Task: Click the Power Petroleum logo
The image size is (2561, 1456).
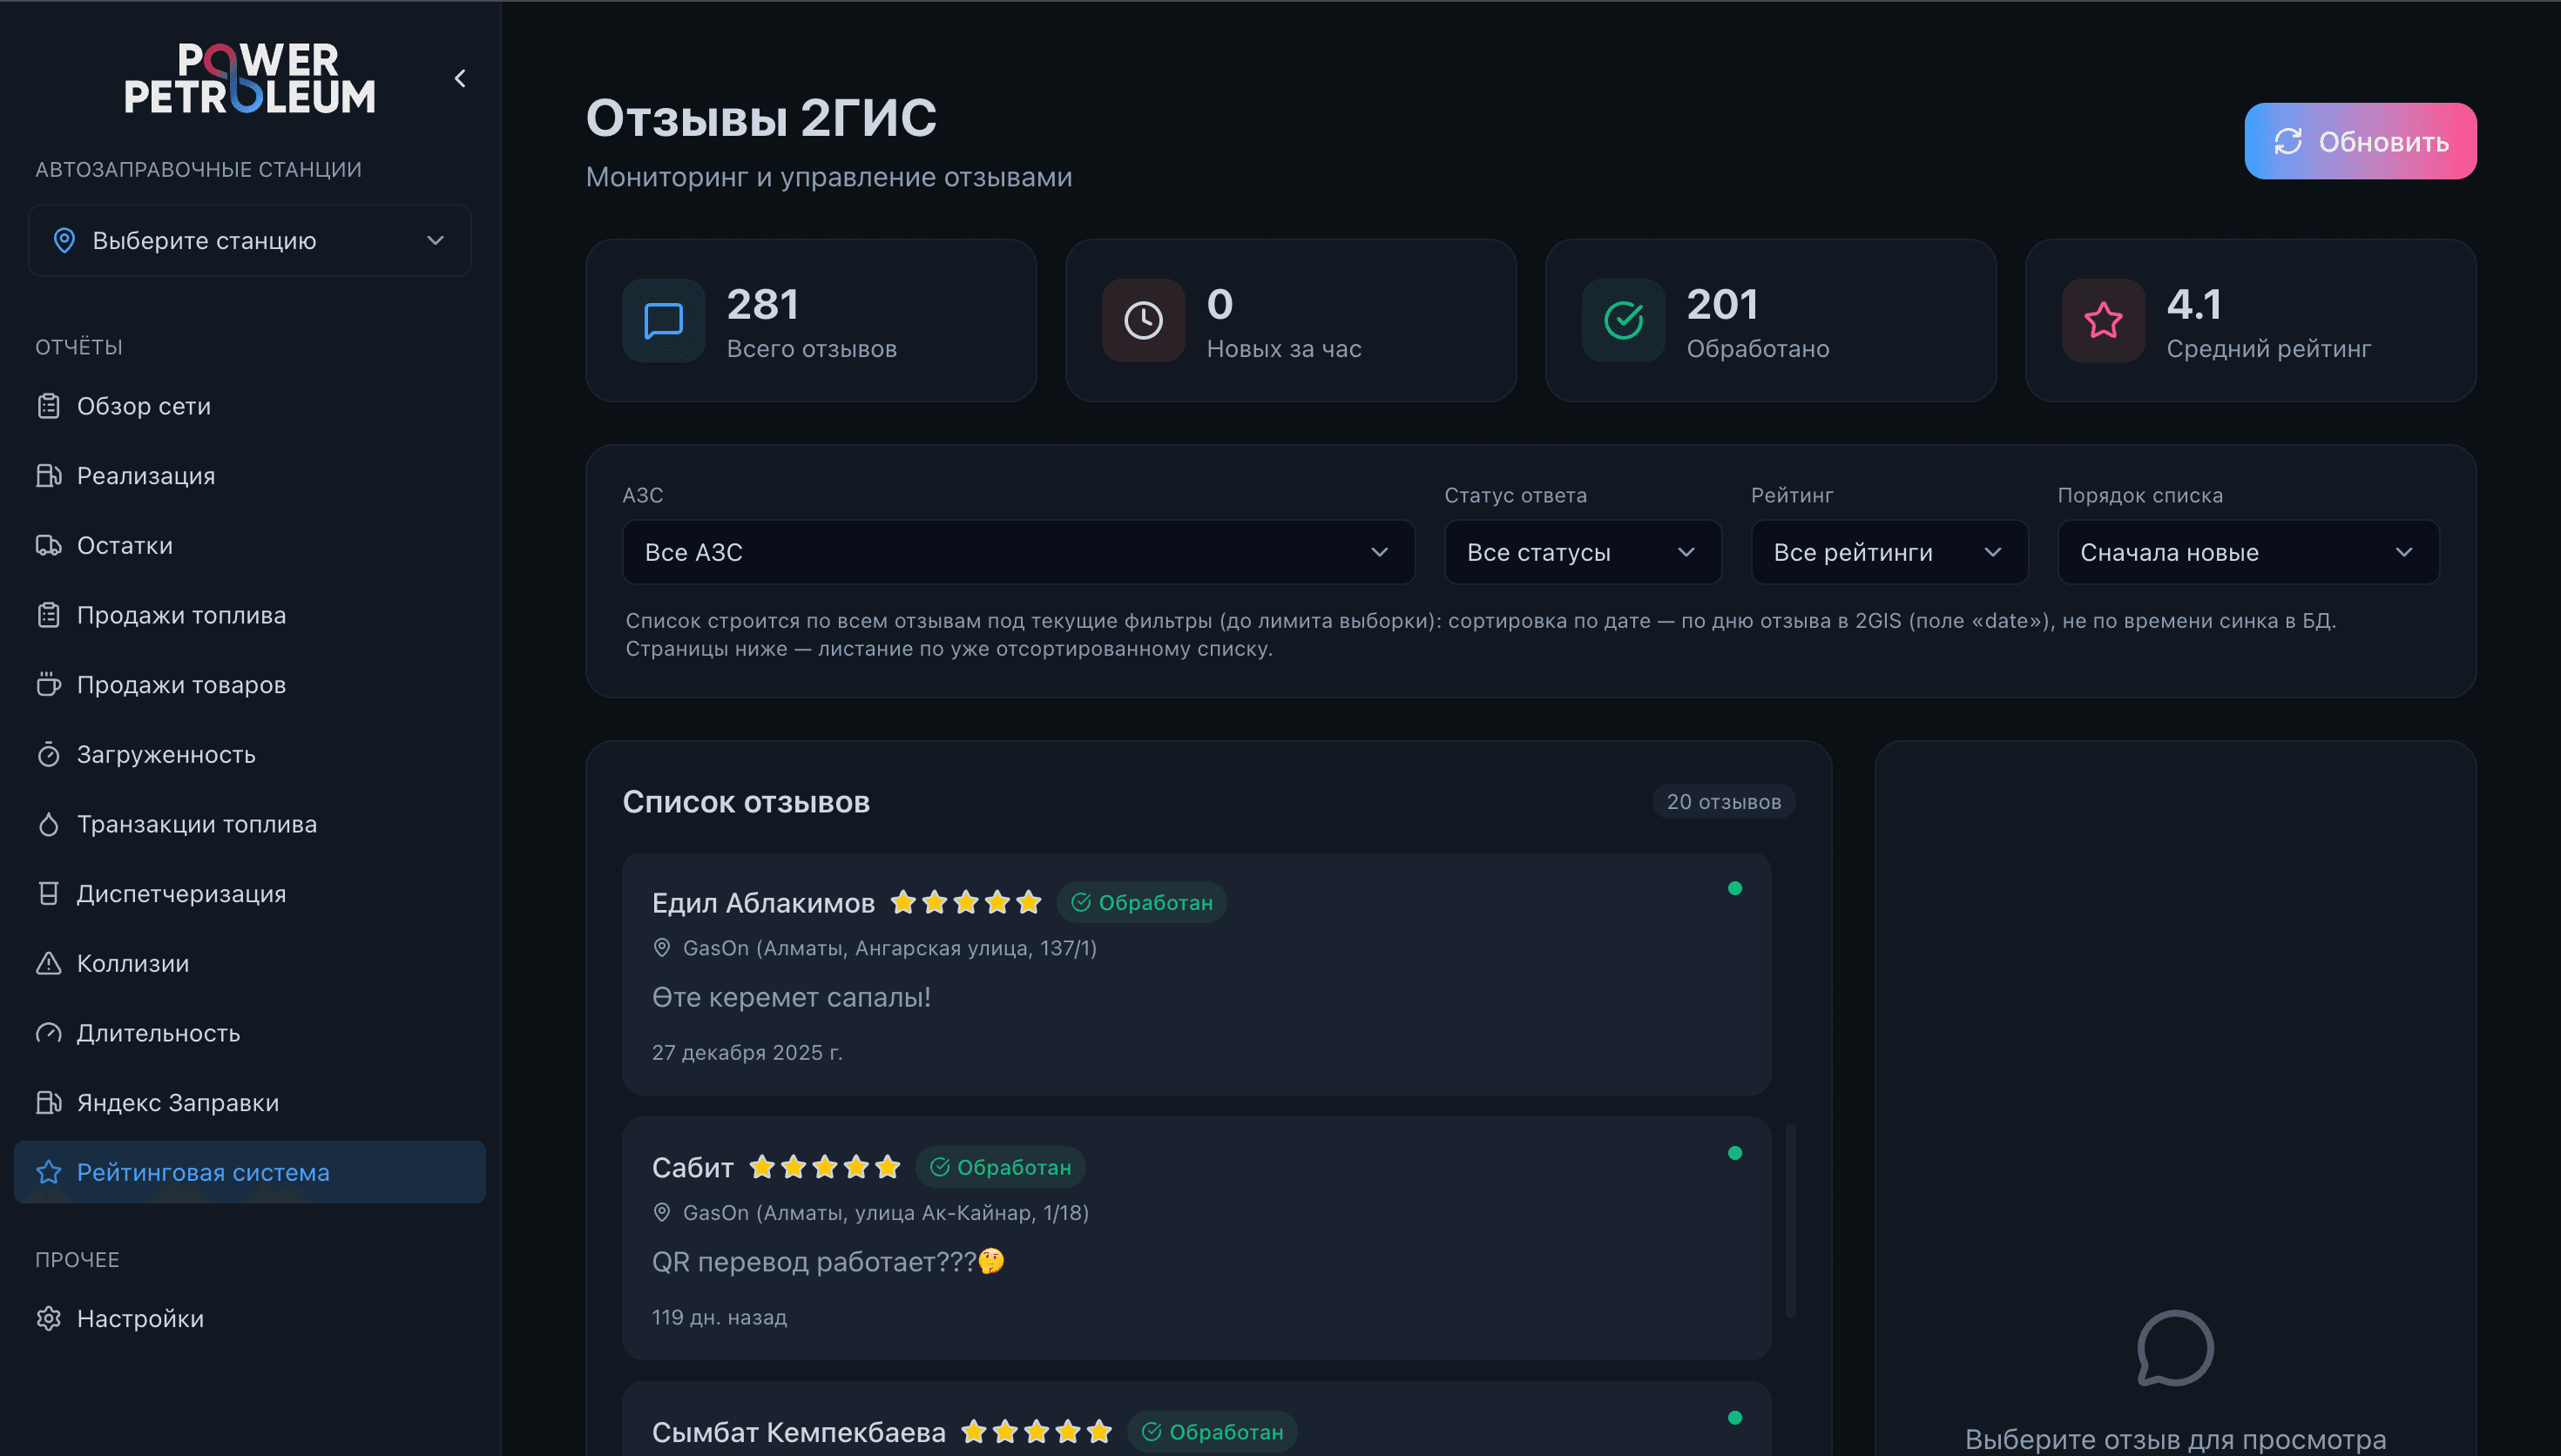Action: (x=249, y=78)
